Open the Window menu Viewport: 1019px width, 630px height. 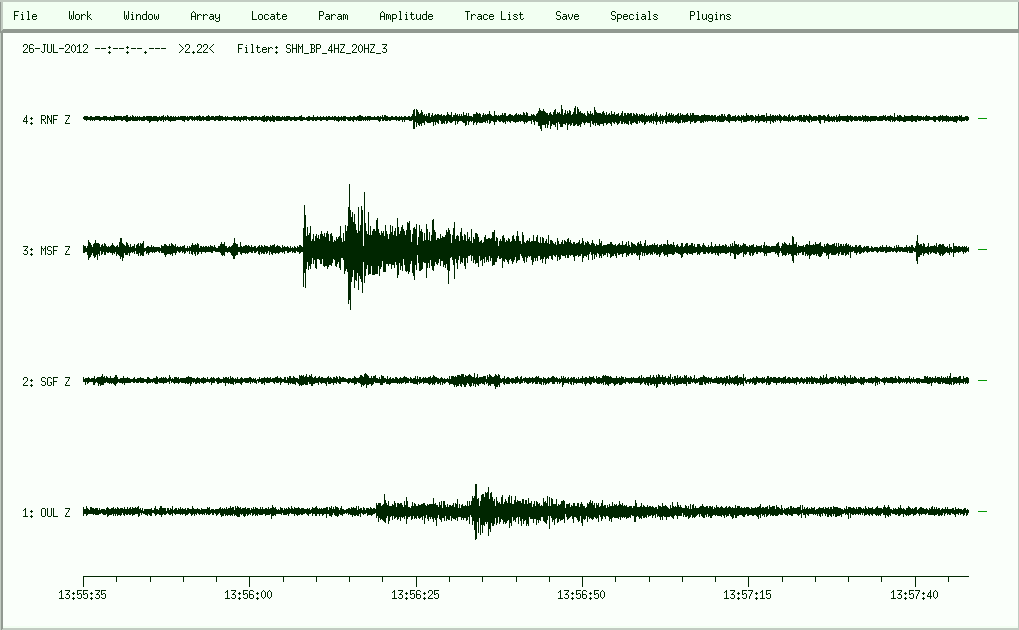141,16
